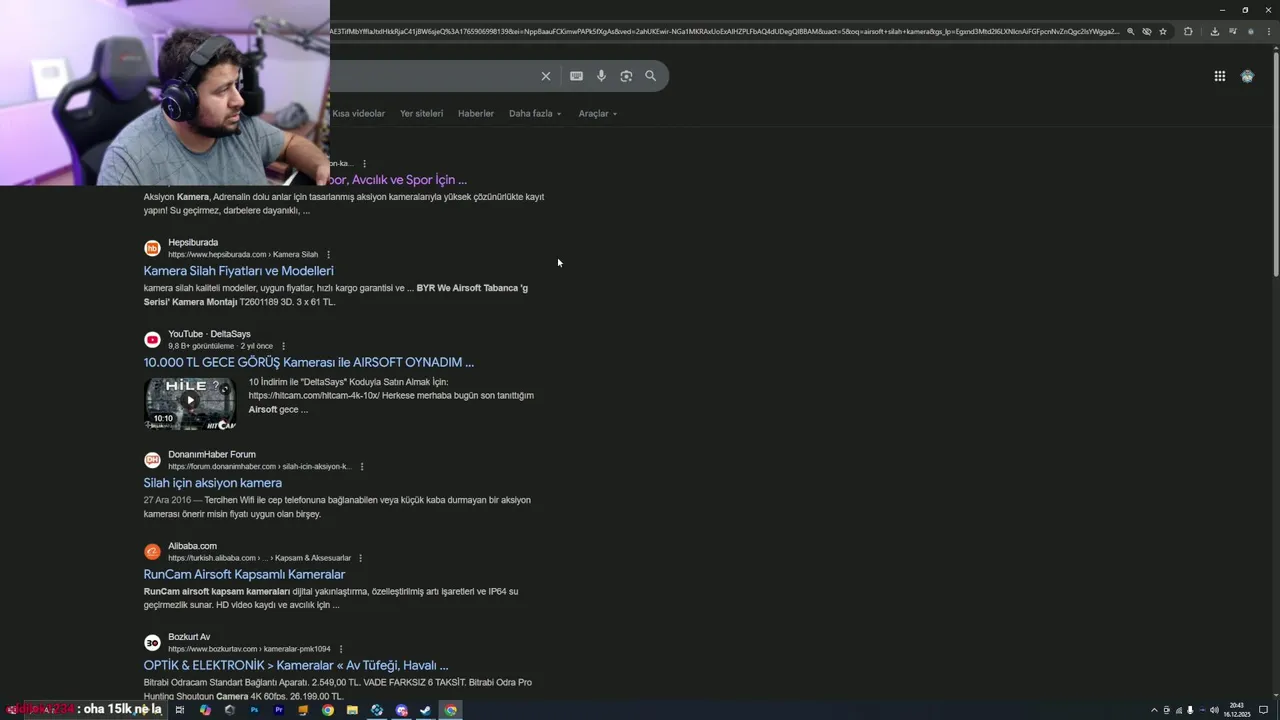Click the YouTube favicon on DeltaSays result

tap(152, 340)
